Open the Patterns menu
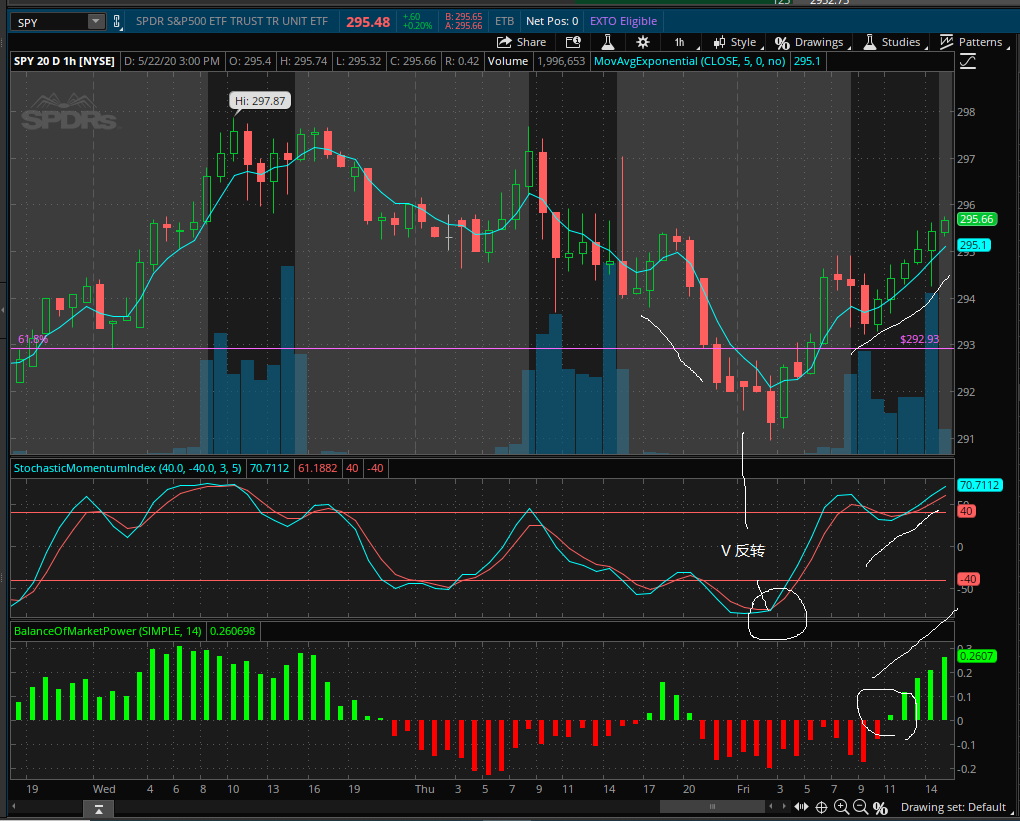This screenshot has width=1020, height=821. coord(973,42)
